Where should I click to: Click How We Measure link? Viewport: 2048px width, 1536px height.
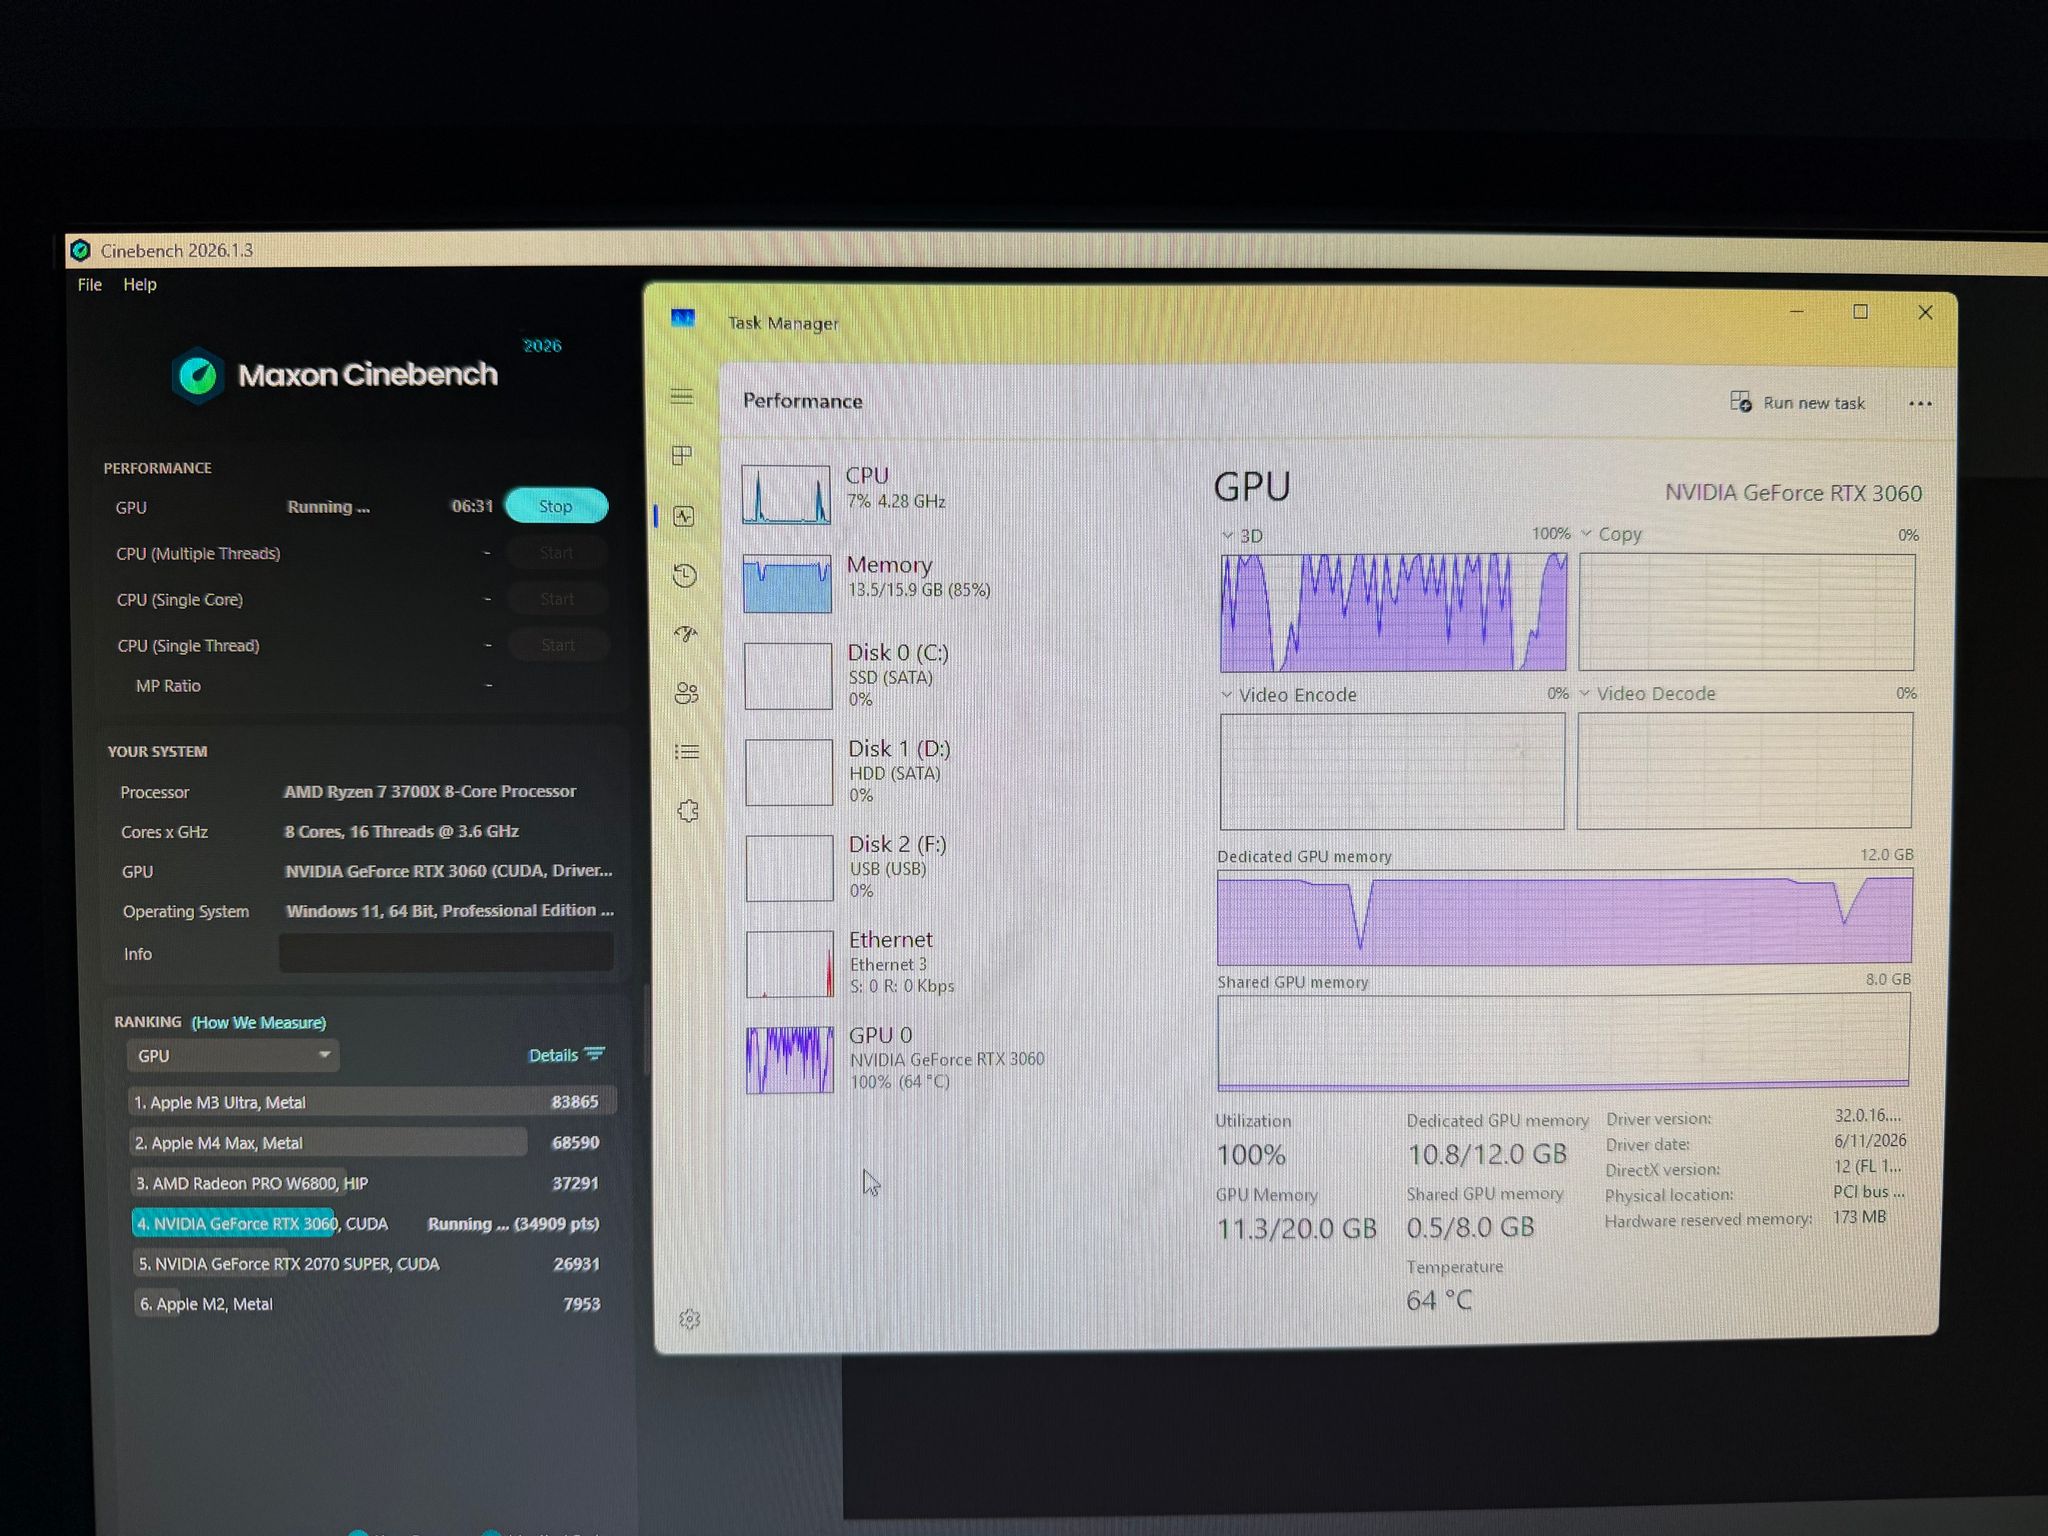click(259, 1022)
